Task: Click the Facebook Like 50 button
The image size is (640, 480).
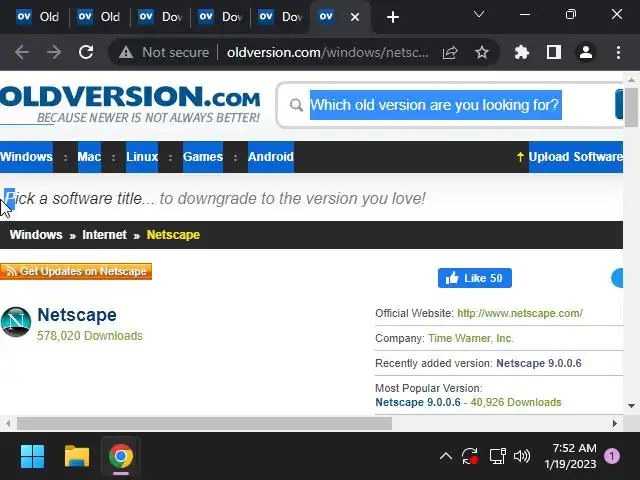Action: click(x=475, y=278)
